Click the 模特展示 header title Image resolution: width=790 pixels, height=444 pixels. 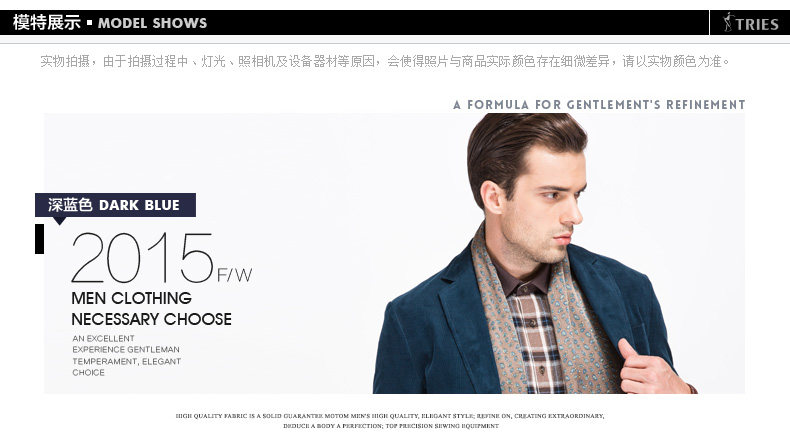pyautogui.click(x=47, y=23)
